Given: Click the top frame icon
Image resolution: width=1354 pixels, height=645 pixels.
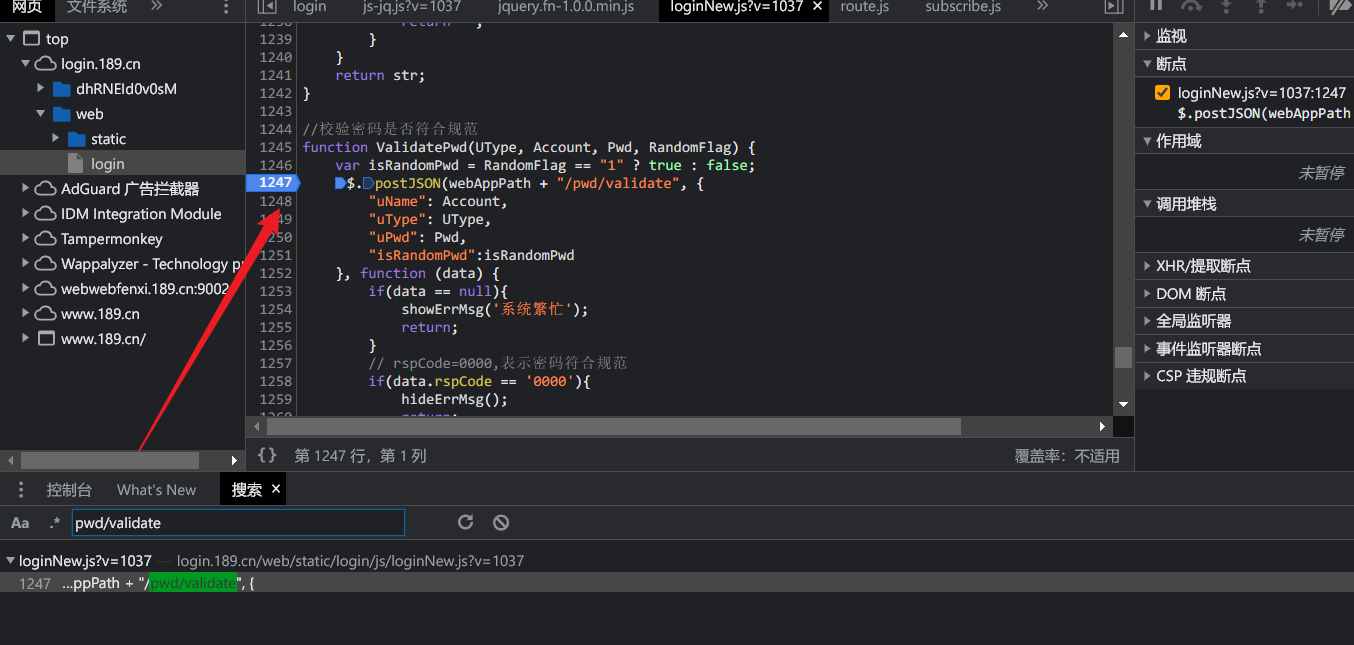Looking at the screenshot, I should 31,39.
